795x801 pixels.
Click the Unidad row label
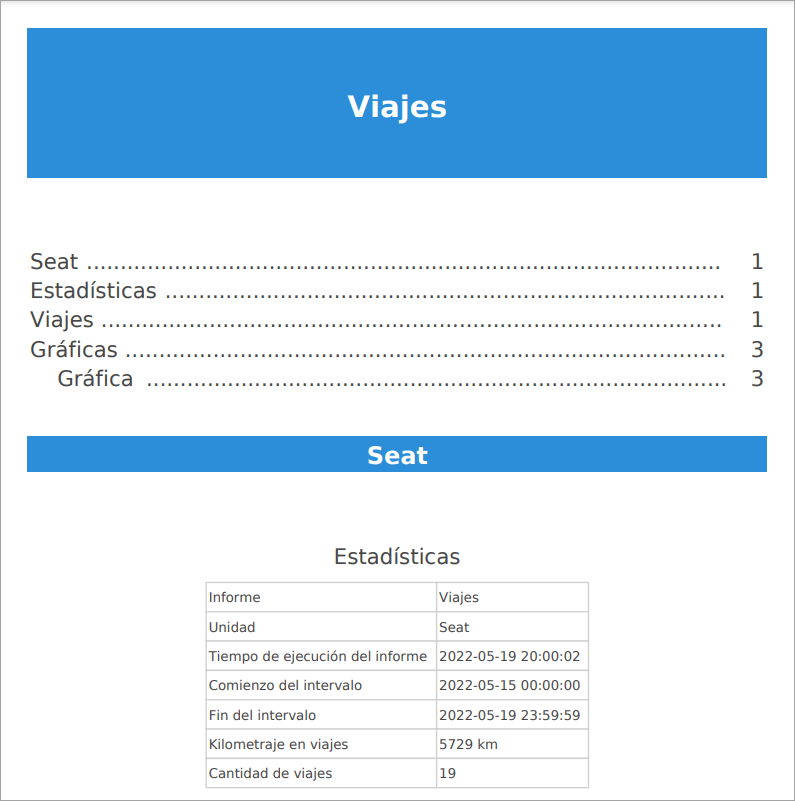pyautogui.click(x=232, y=627)
